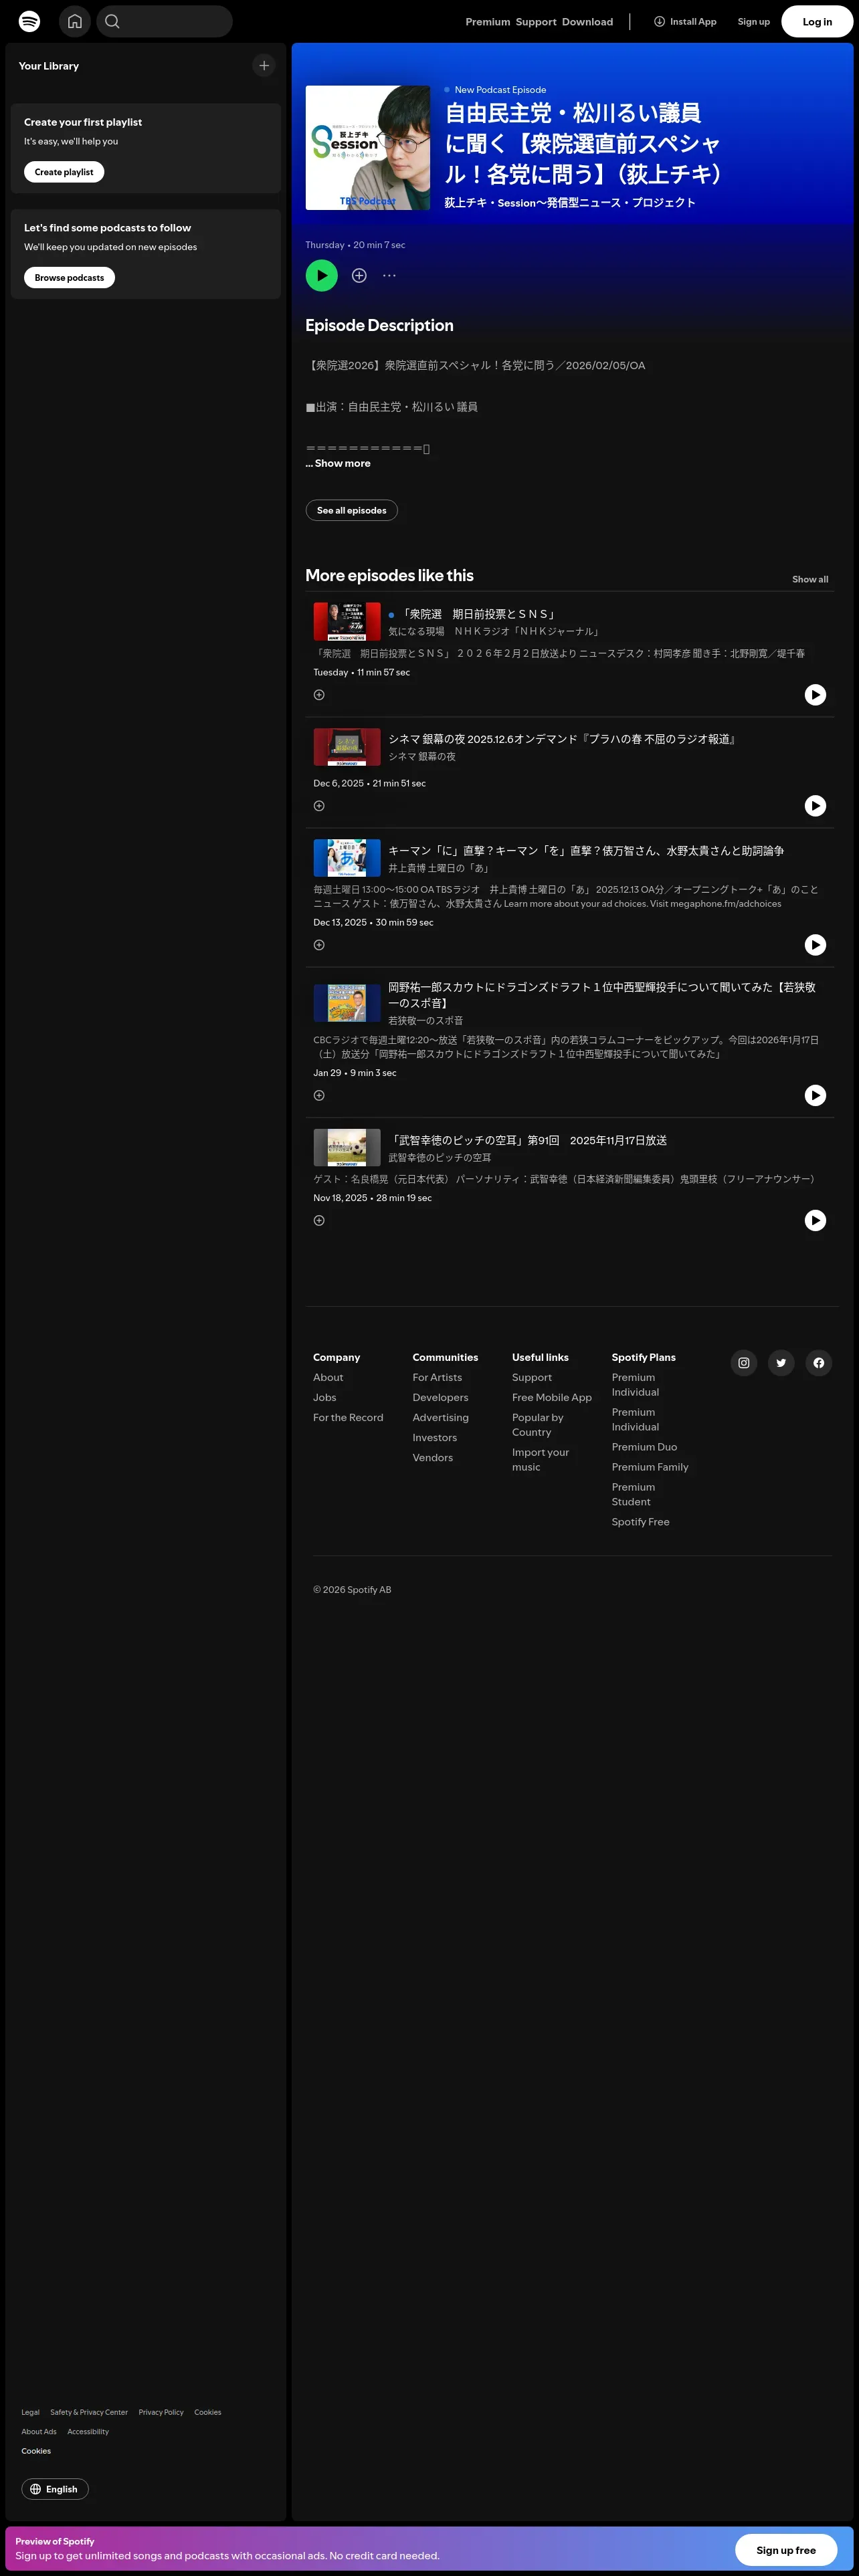
Task: Click Investors footer link
Action: point(434,1438)
